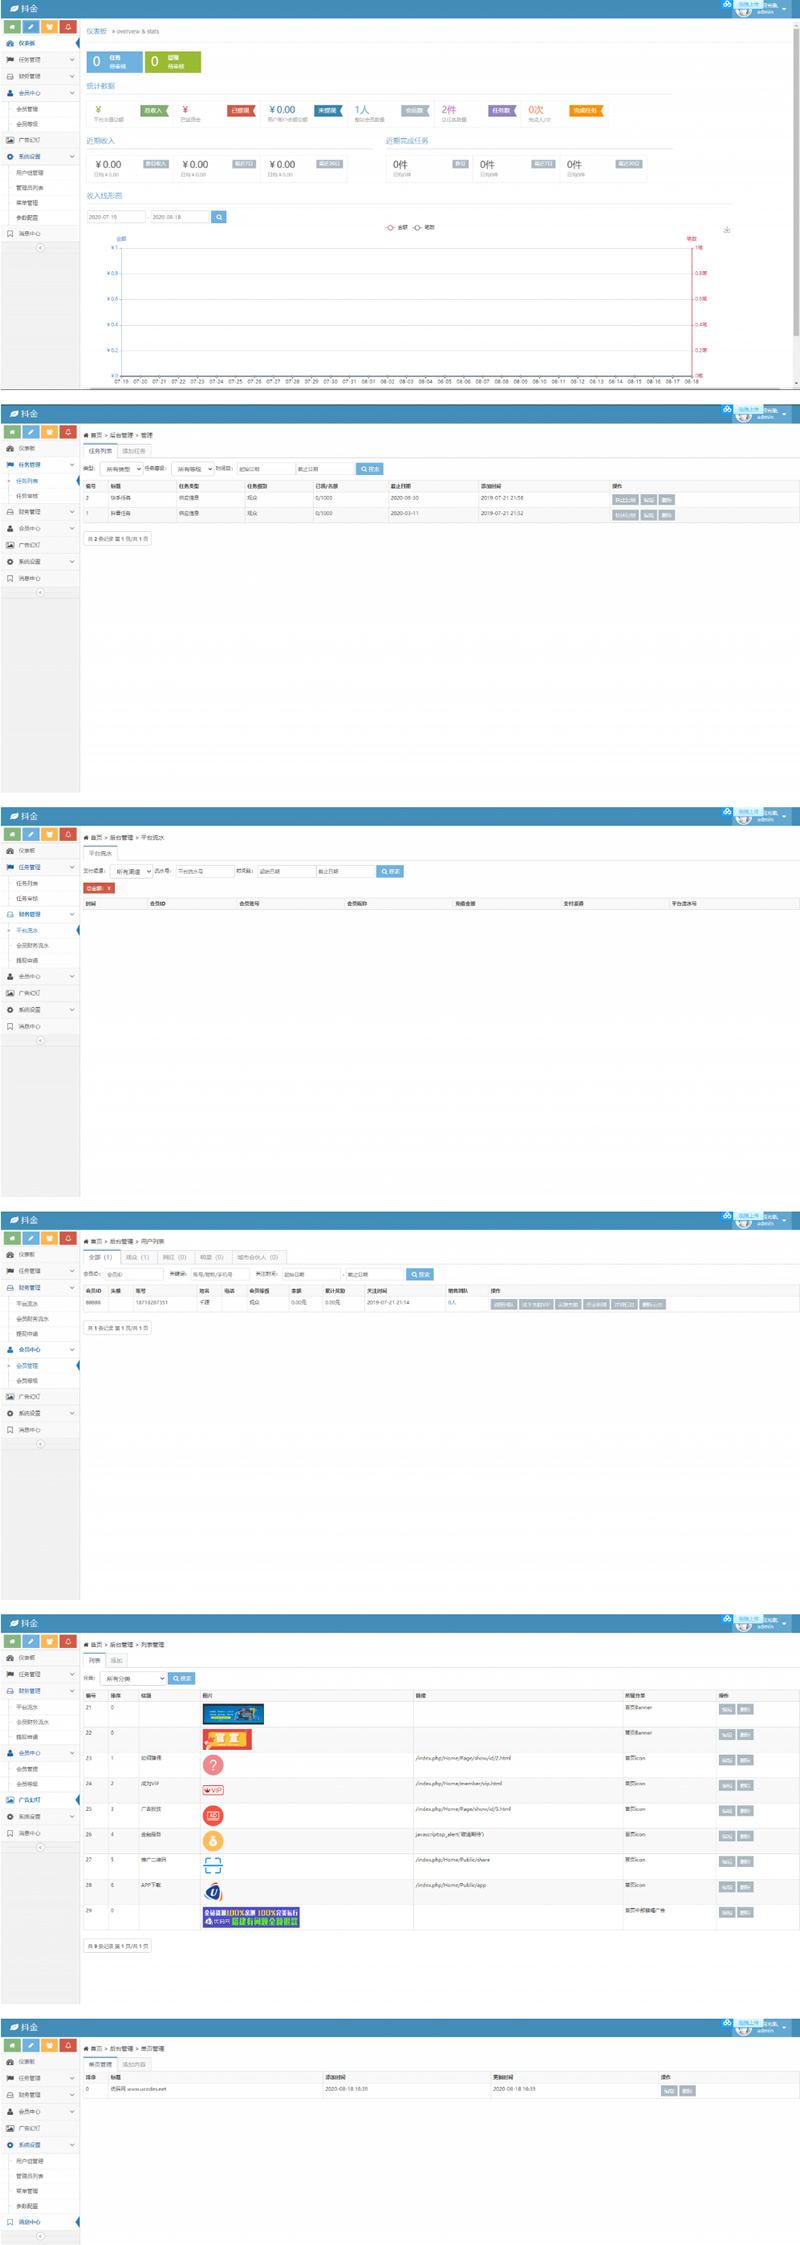This screenshot has width=800, height=2245.
Task: Click the blue QR scan frame image
Action: pos(213,1866)
